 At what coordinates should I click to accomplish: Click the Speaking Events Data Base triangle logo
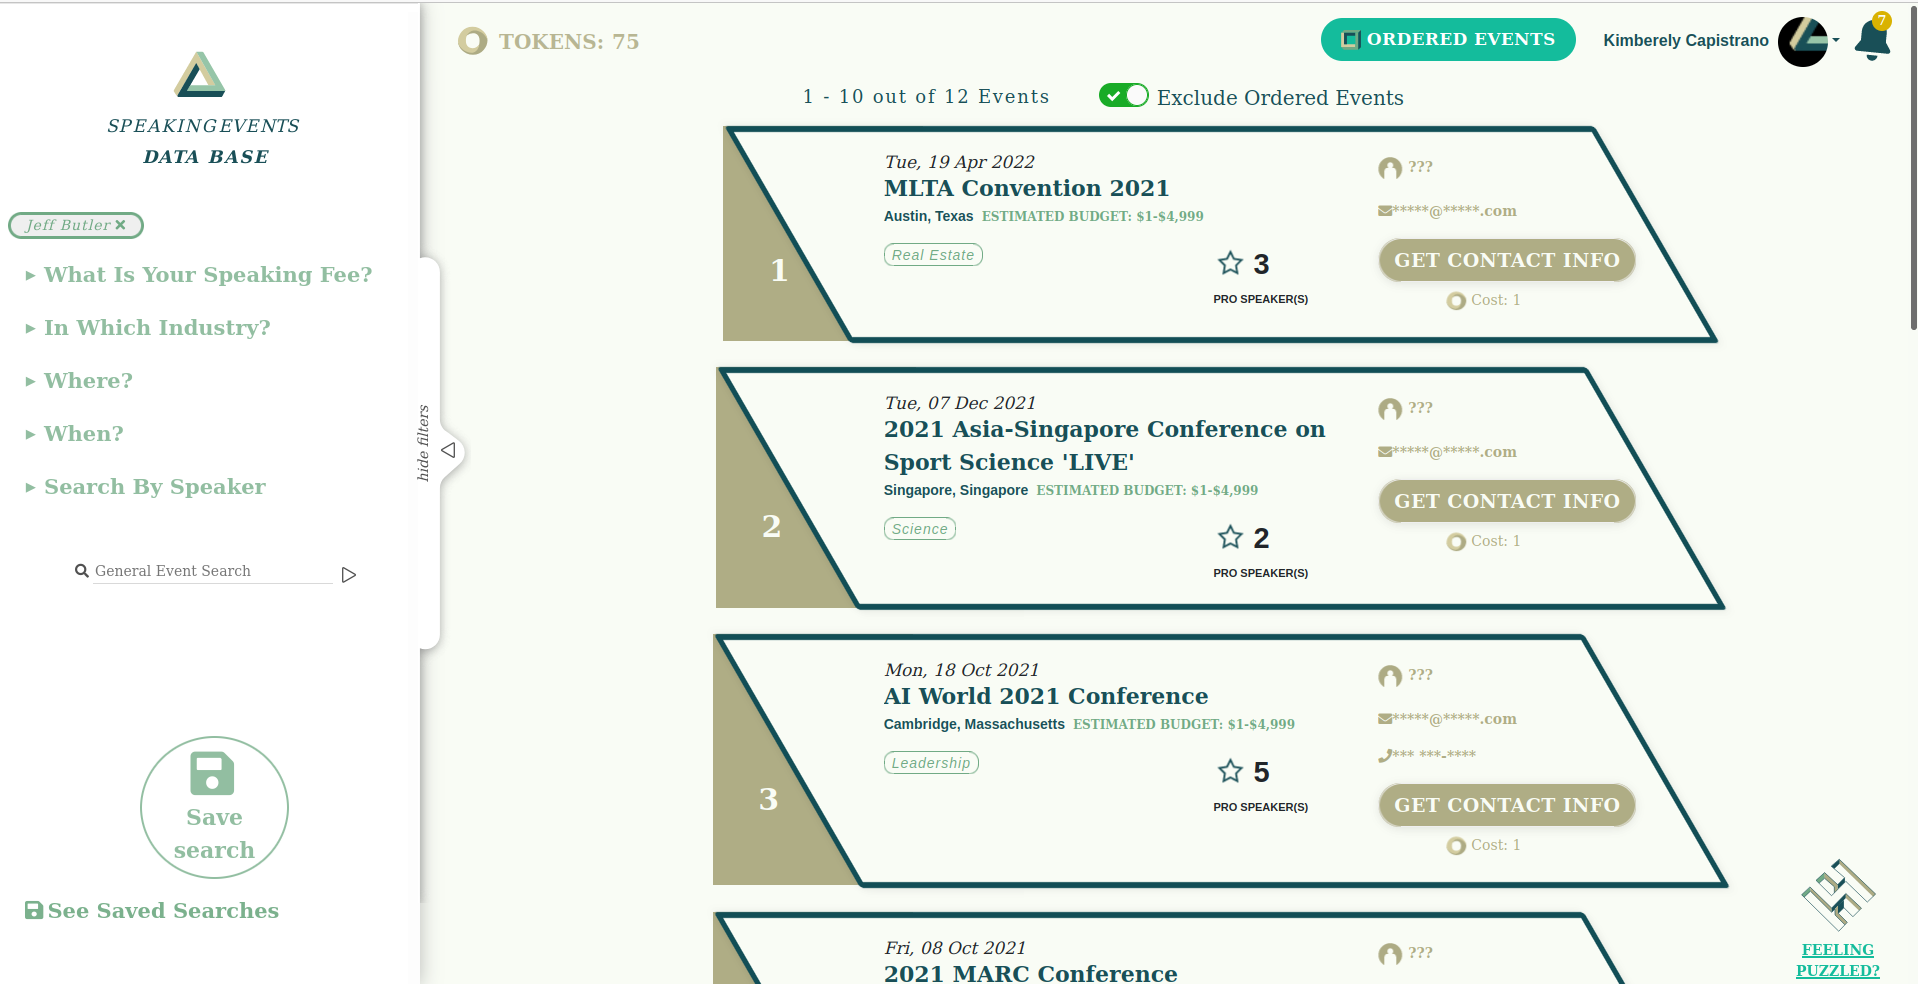[x=200, y=75]
